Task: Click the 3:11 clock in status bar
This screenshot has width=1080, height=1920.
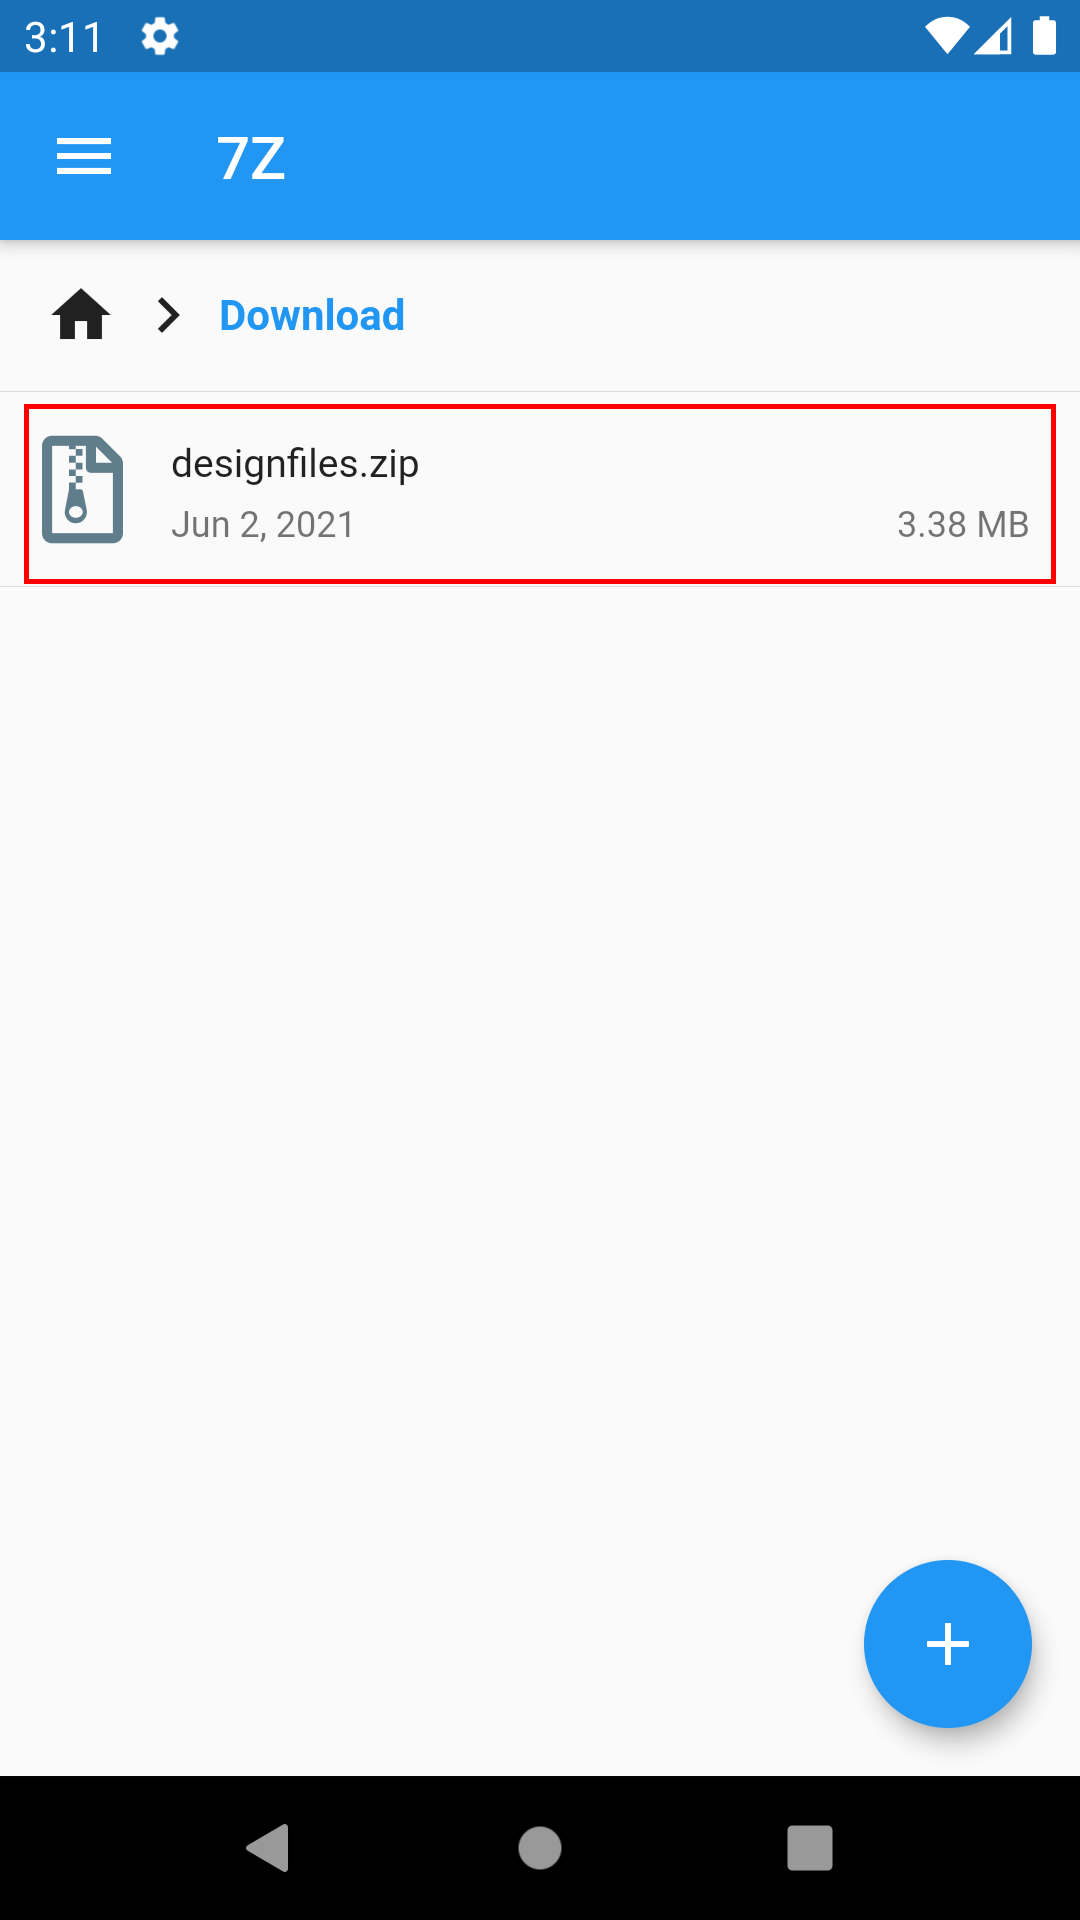Action: coord(63,38)
